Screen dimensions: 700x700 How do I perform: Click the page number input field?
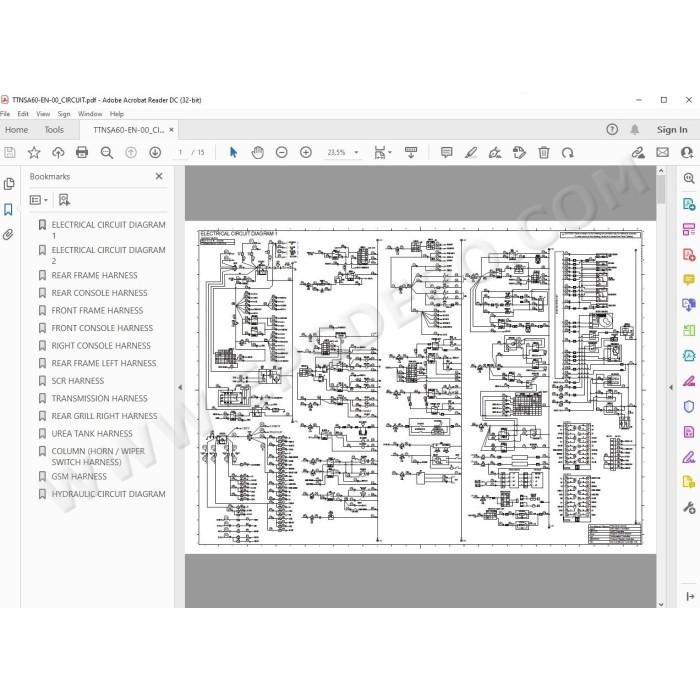pyautogui.click(x=180, y=152)
